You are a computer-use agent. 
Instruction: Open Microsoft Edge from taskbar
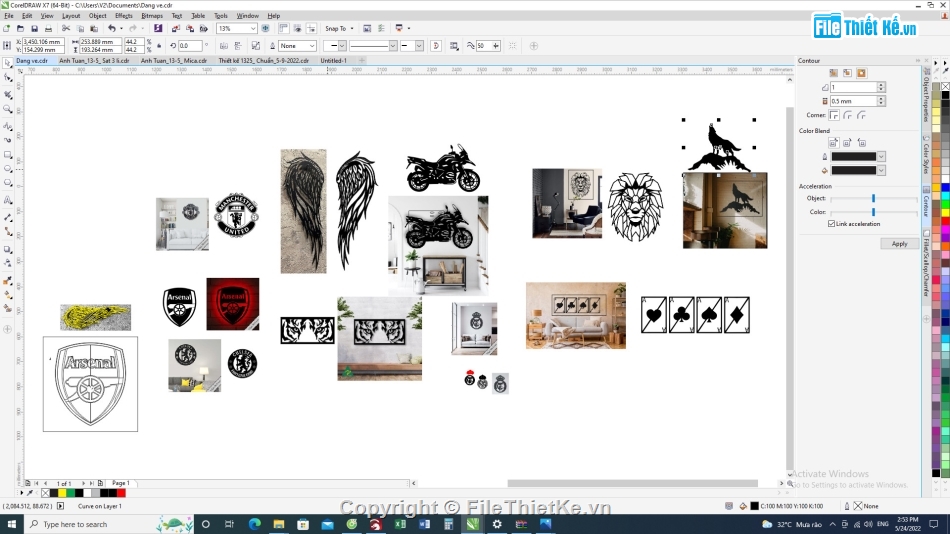click(x=254, y=524)
